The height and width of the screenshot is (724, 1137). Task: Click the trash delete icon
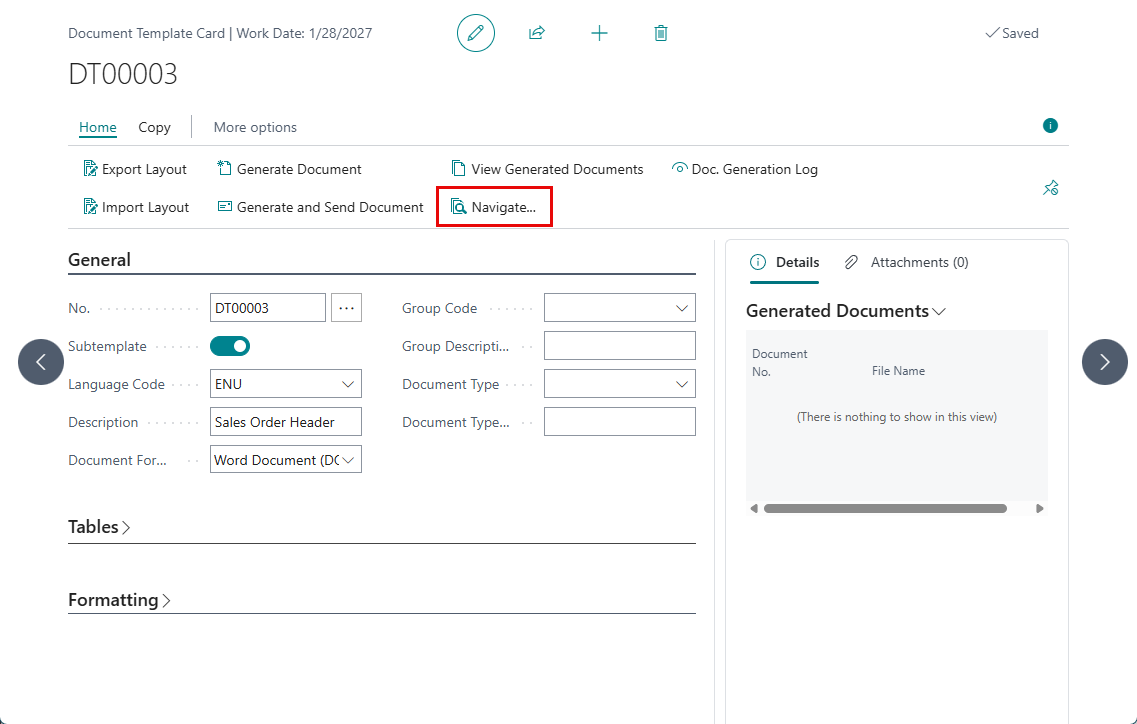click(660, 33)
